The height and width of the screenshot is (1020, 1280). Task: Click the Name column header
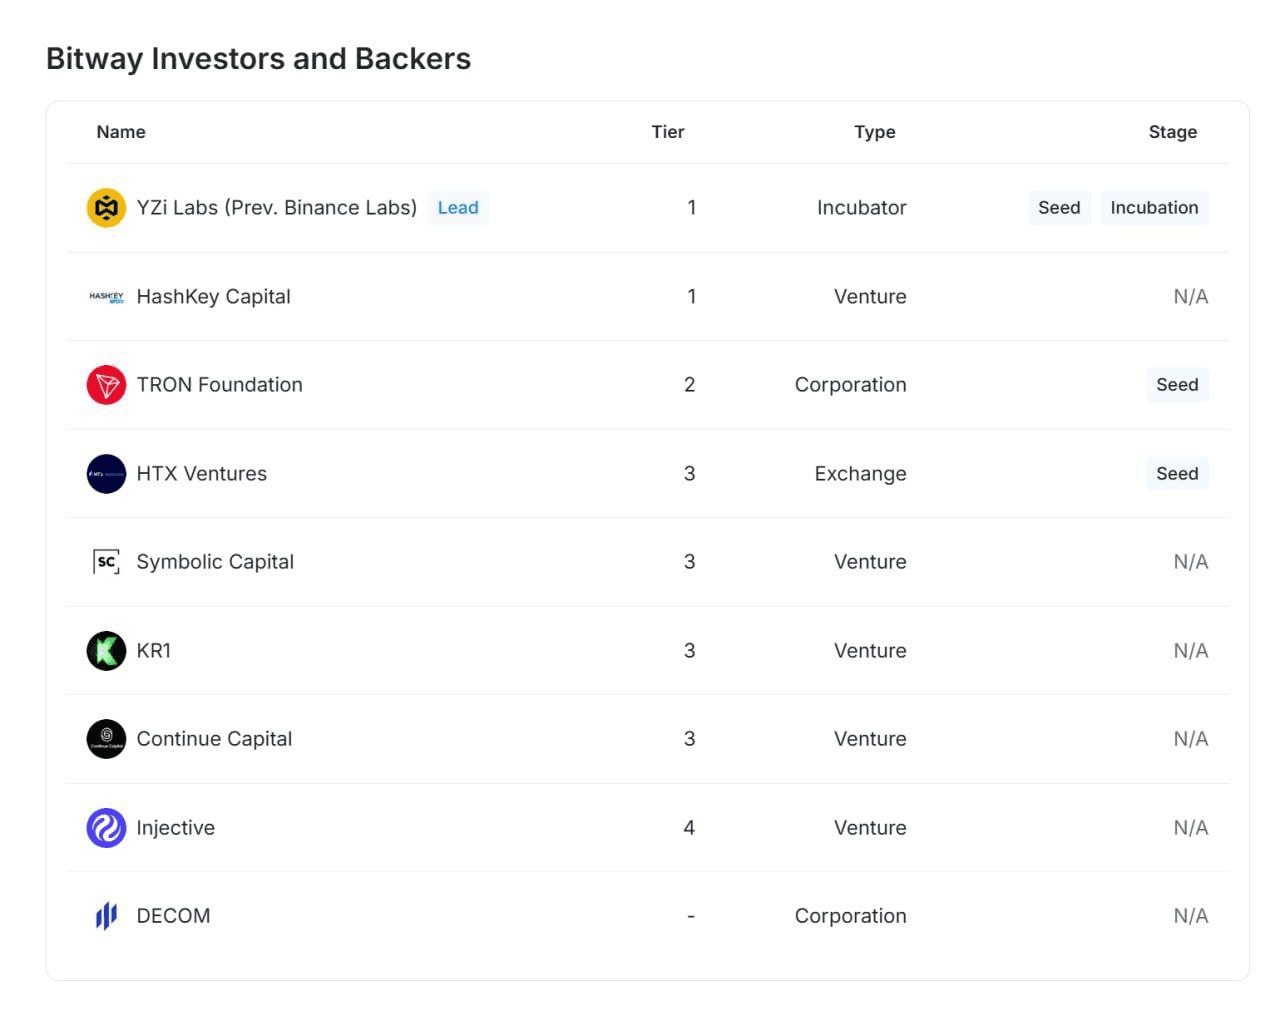(x=121, y=132)
